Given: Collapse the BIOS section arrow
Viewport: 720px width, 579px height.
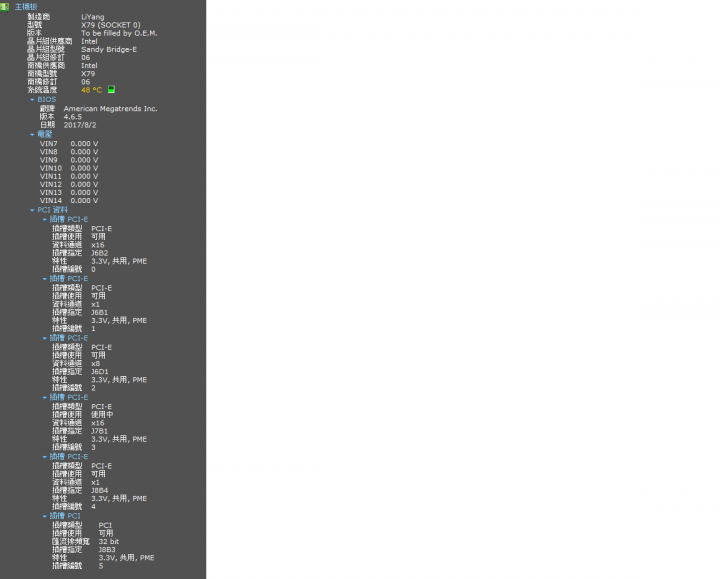Looking at the screenshot, I should pyautogui.click(x=32, y=100).
